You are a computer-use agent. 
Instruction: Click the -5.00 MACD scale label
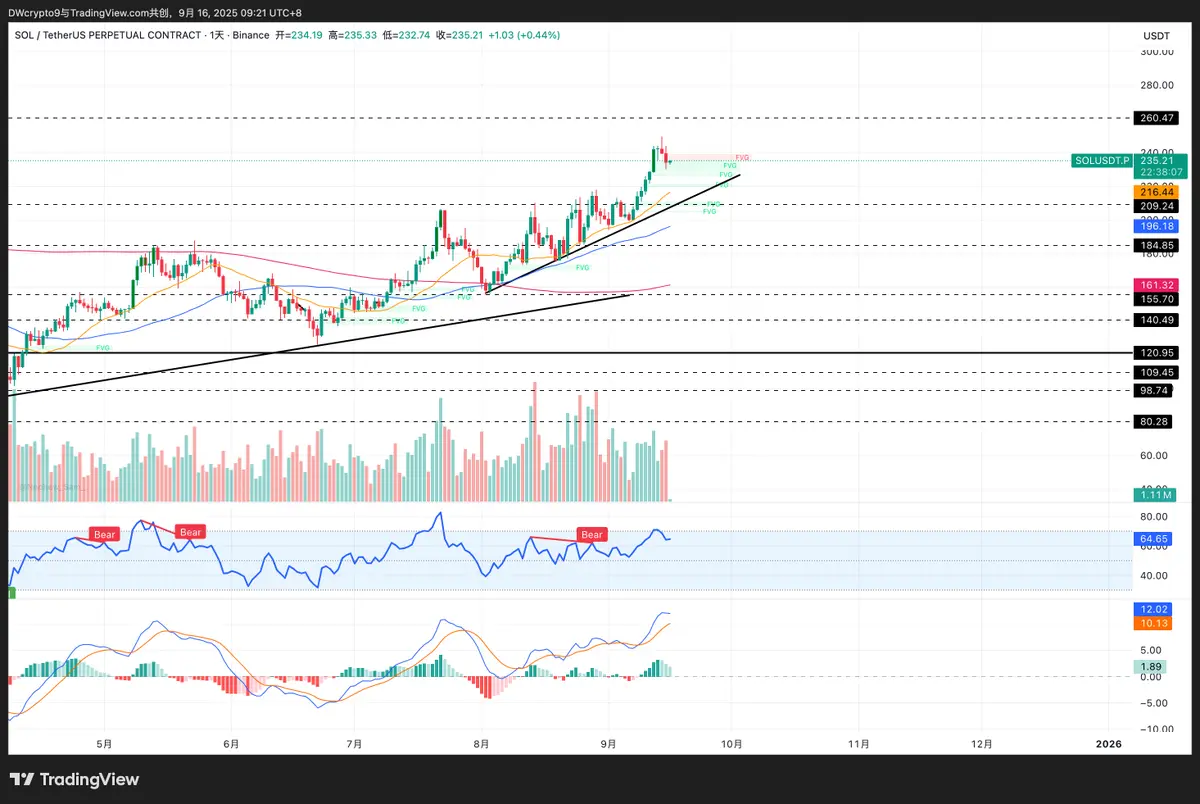pyautogui.click(x=1154, y=703)
